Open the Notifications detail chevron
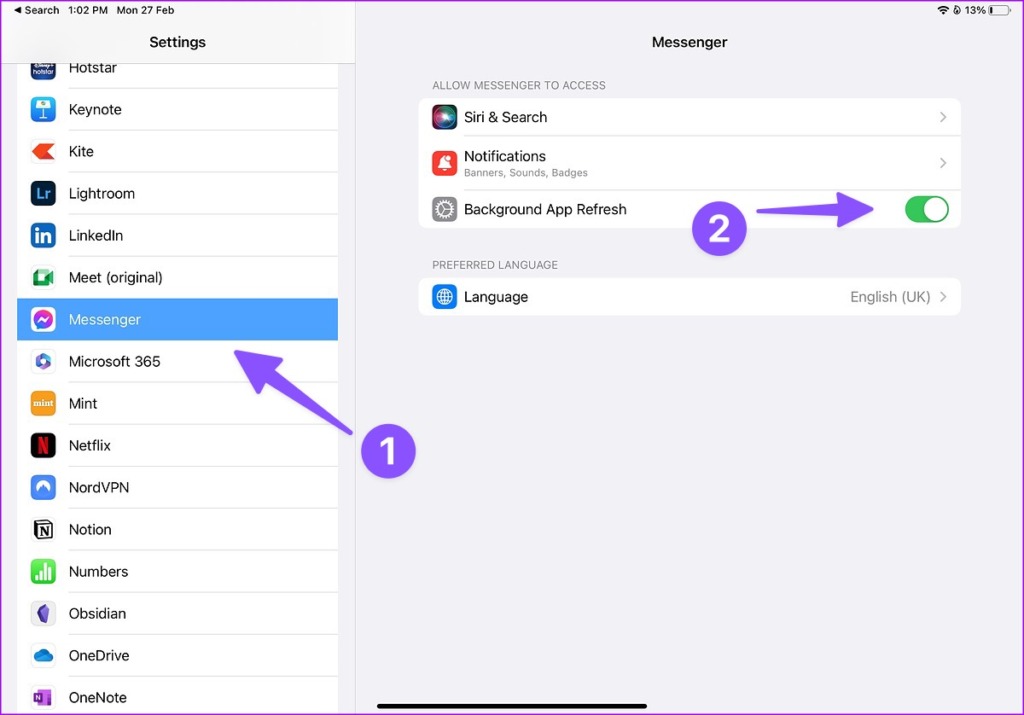The image size is (1024, 715). click(942, 162)
